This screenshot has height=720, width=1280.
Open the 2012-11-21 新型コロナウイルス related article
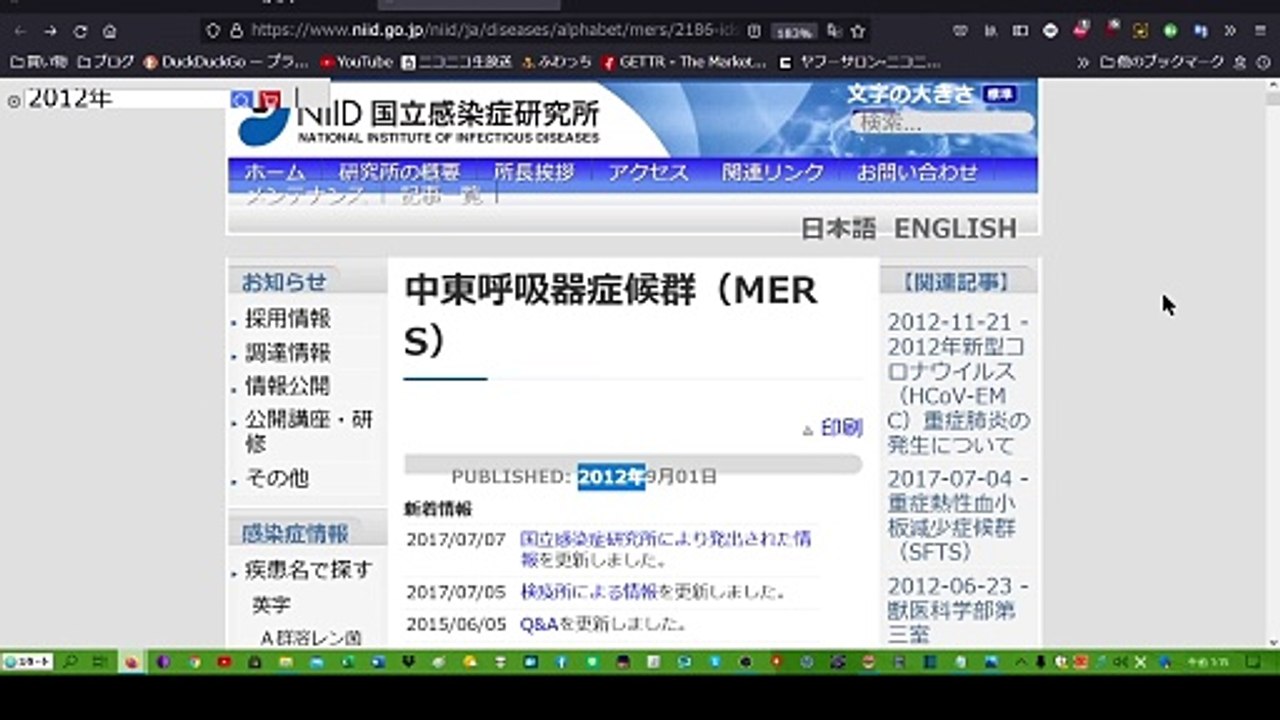pyautogui.click(x=958, y=383)
